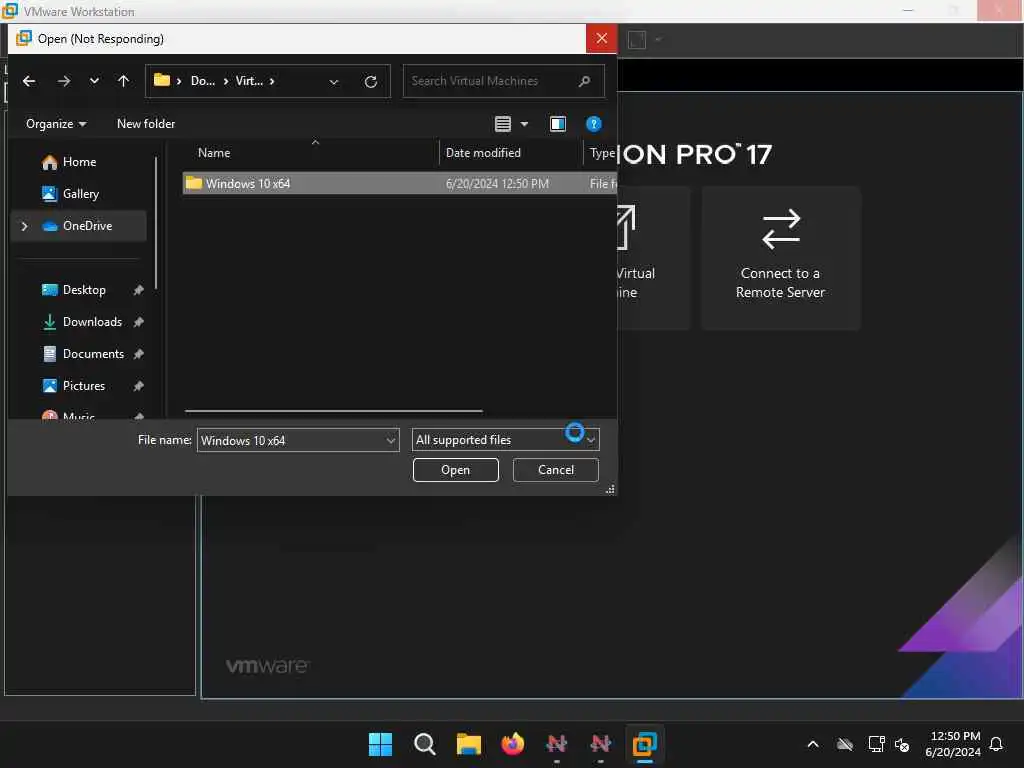Launch Firefox from the taskbar
Screen dimensions: 1024x768
coord(513,744)
